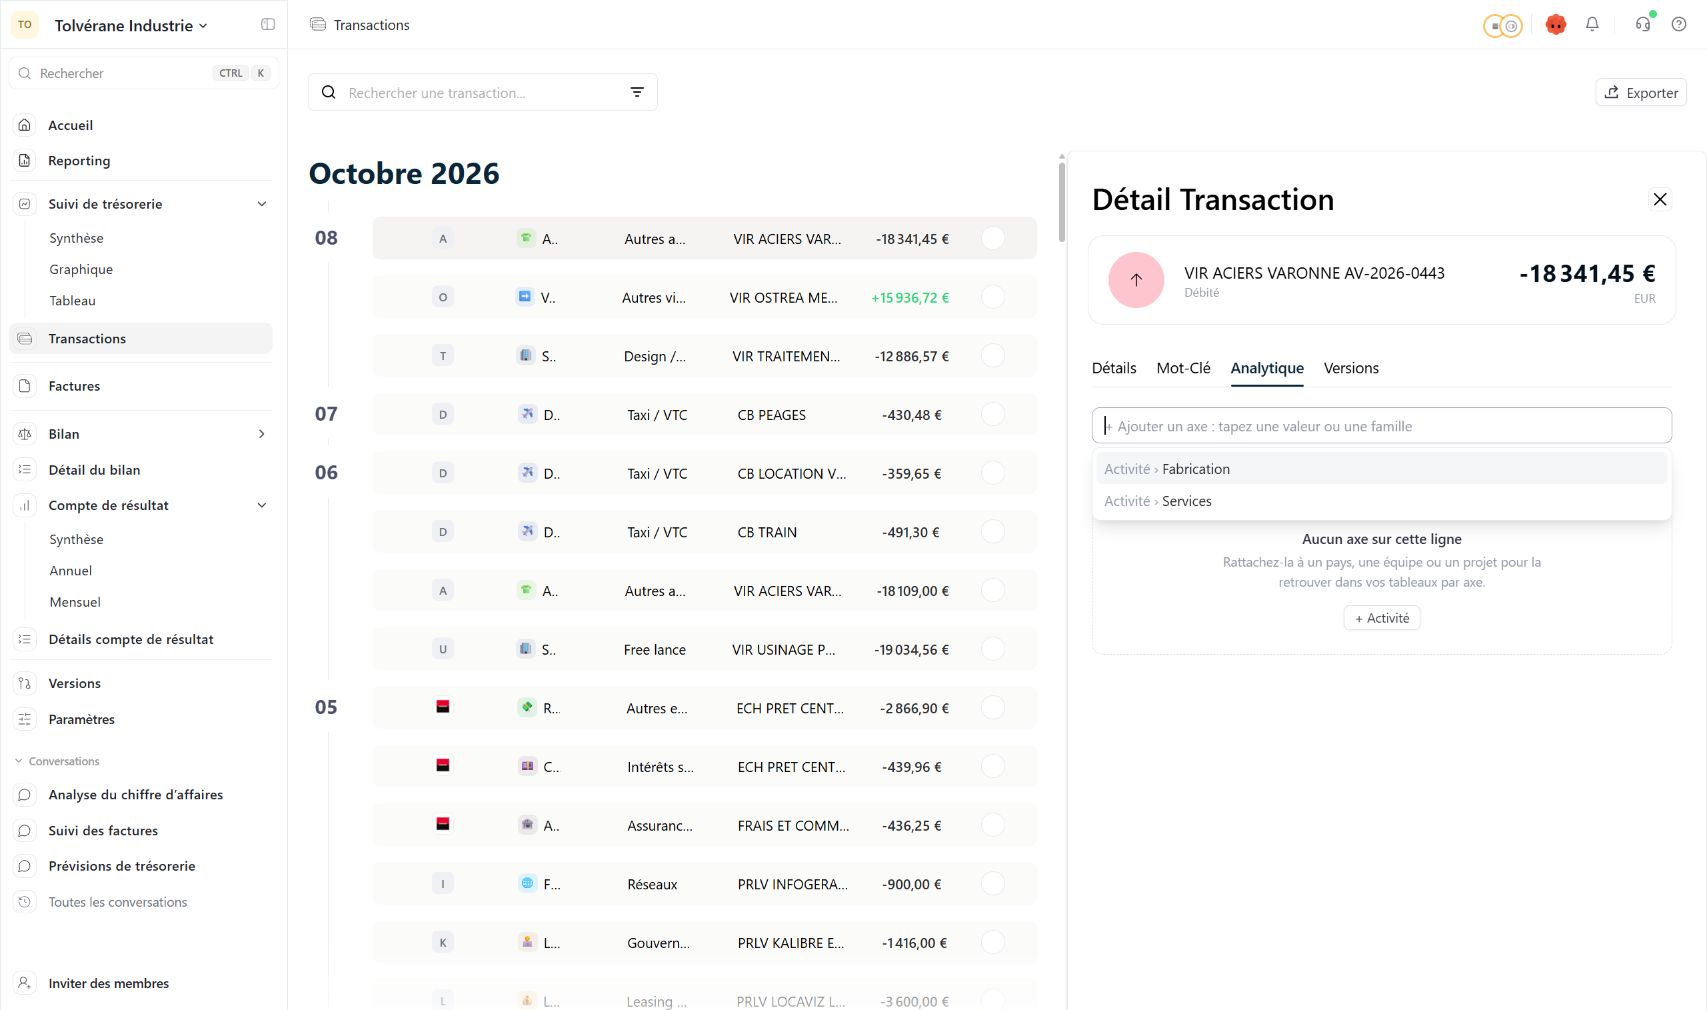Switch to Détails tab
Viewport: 1707px width, 1010px height.
point(1114,368)
